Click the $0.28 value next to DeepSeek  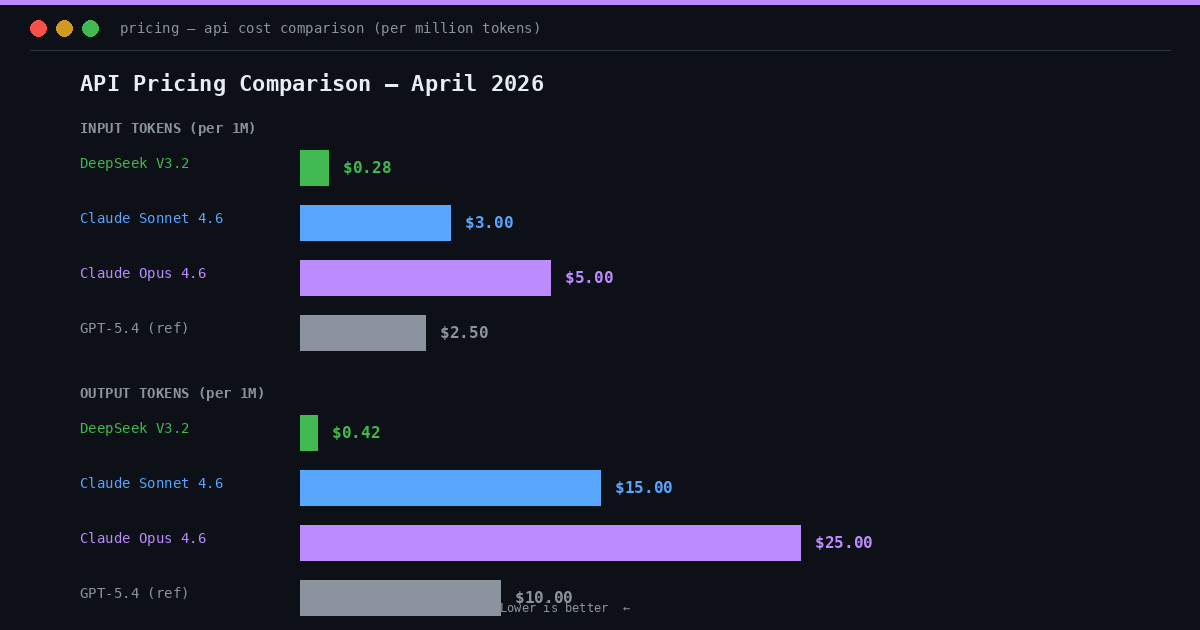(366, 167)
